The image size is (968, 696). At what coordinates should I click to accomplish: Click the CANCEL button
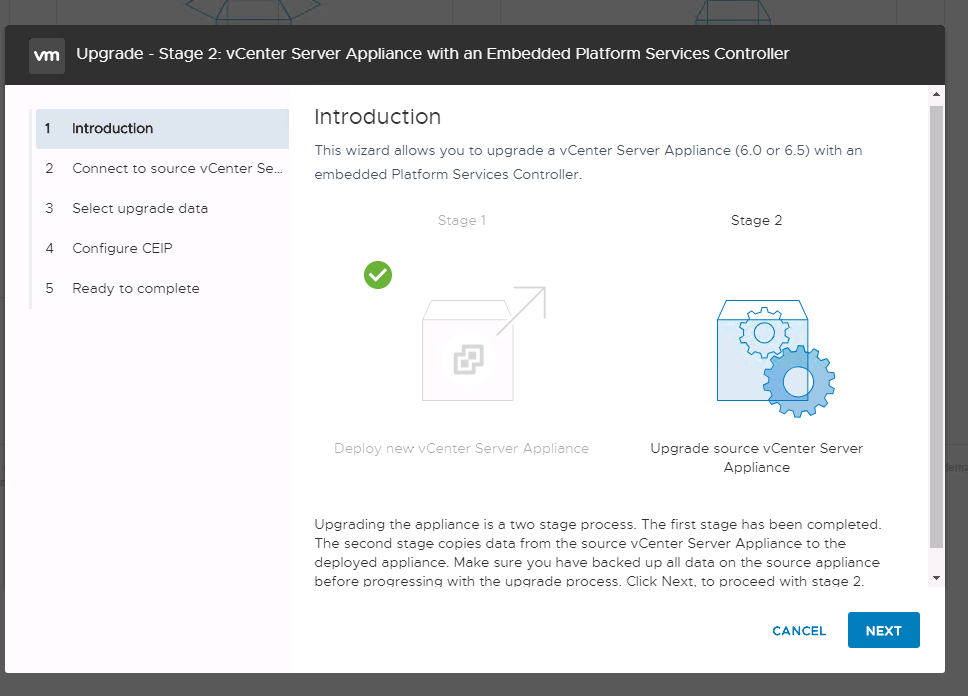(799, 631)
